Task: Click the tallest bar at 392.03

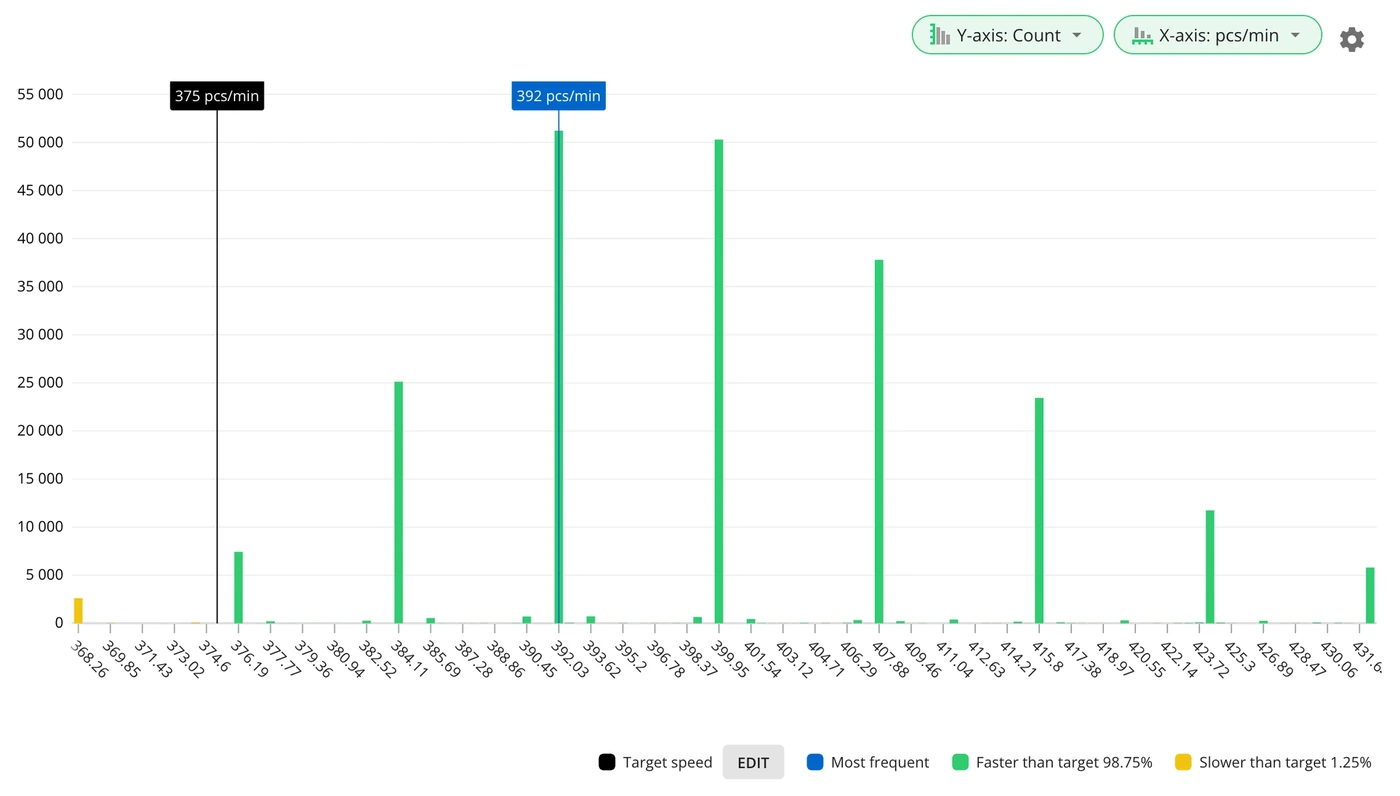Action: pyautogui.click(x=559, y=377)
